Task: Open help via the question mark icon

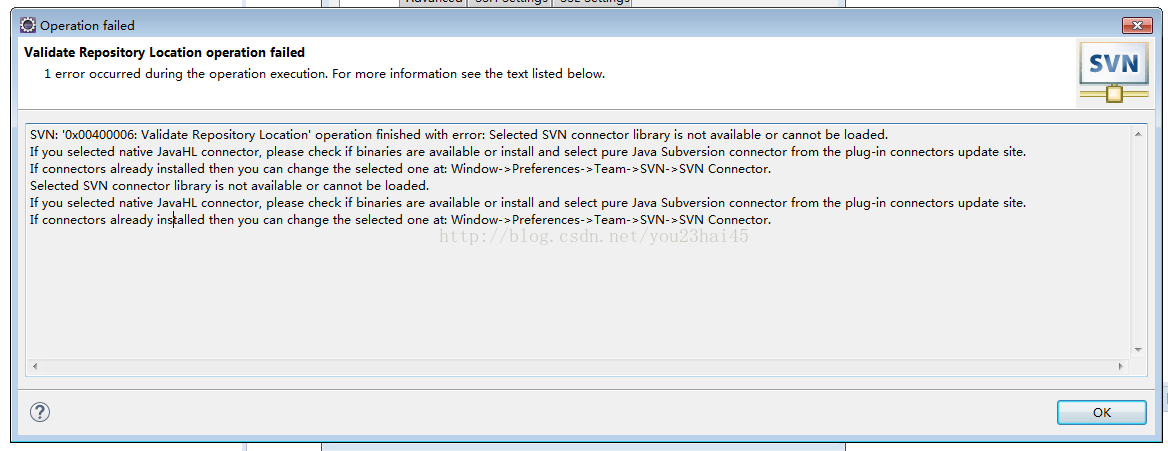Action: (40, 412)
